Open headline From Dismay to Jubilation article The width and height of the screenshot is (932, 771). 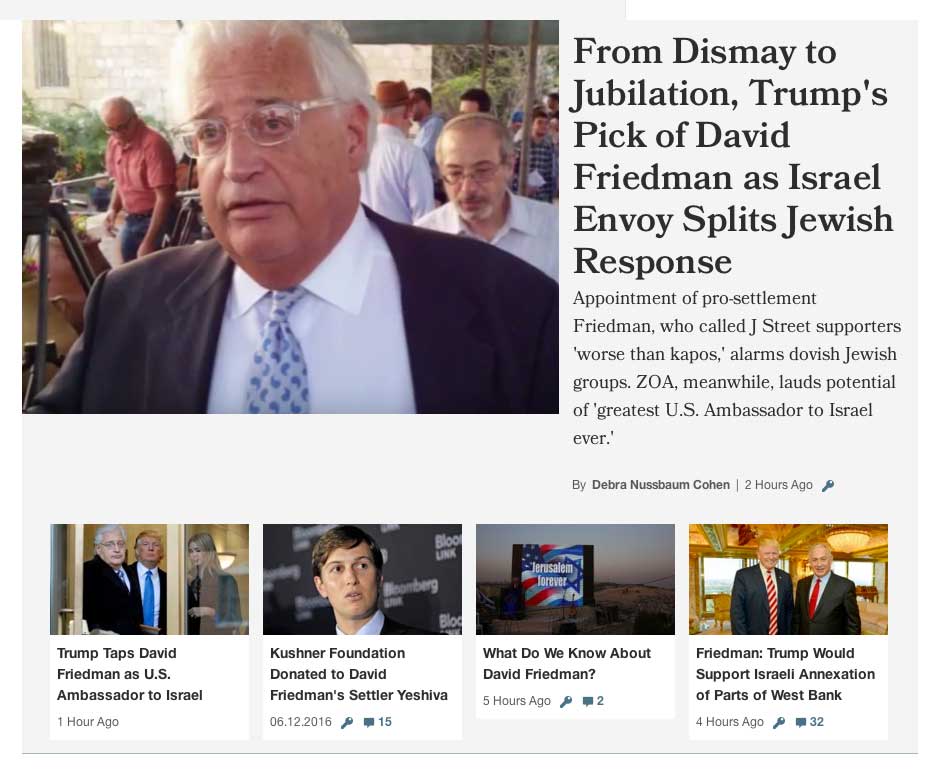733,156
